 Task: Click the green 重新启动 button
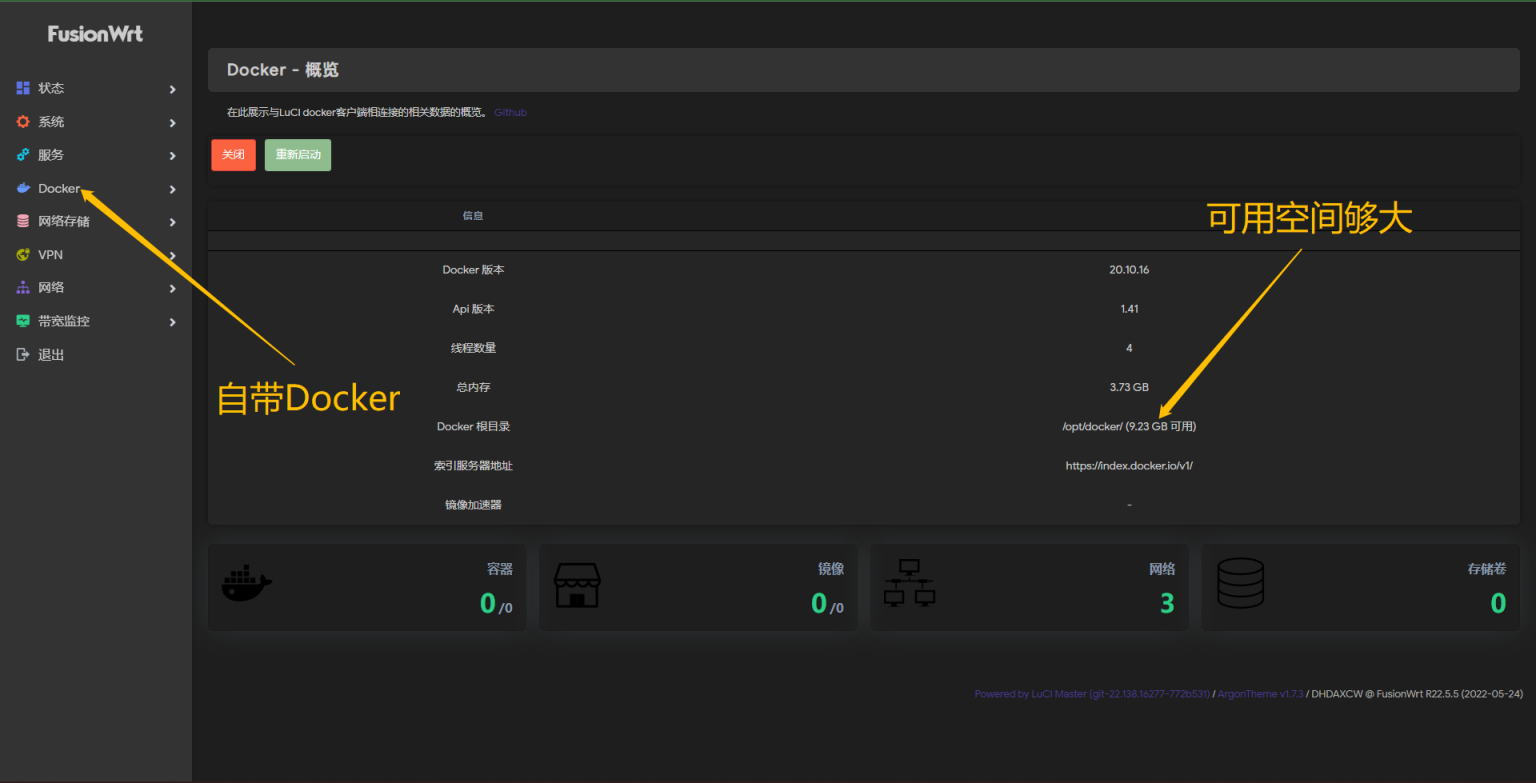tap(298, 155)
